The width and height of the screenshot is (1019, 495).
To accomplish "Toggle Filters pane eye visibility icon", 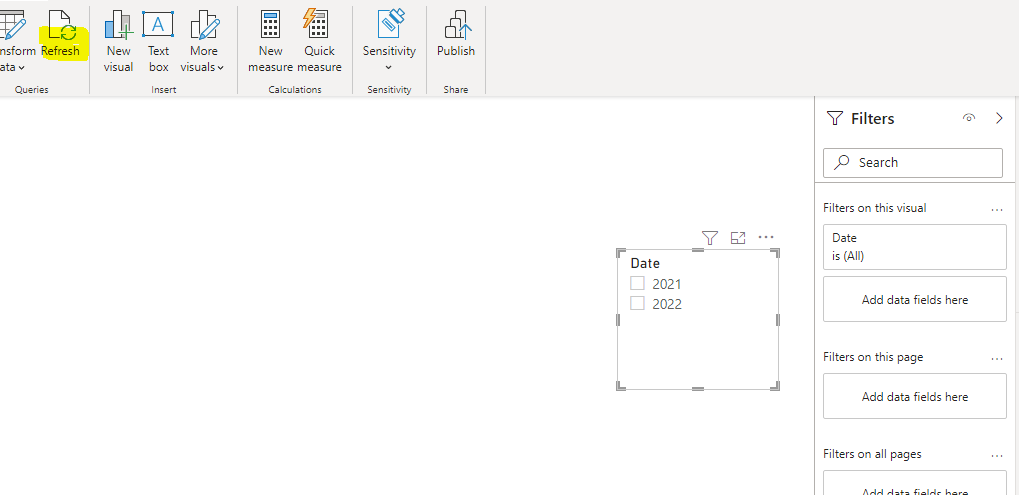I will (x=969, y=118).
